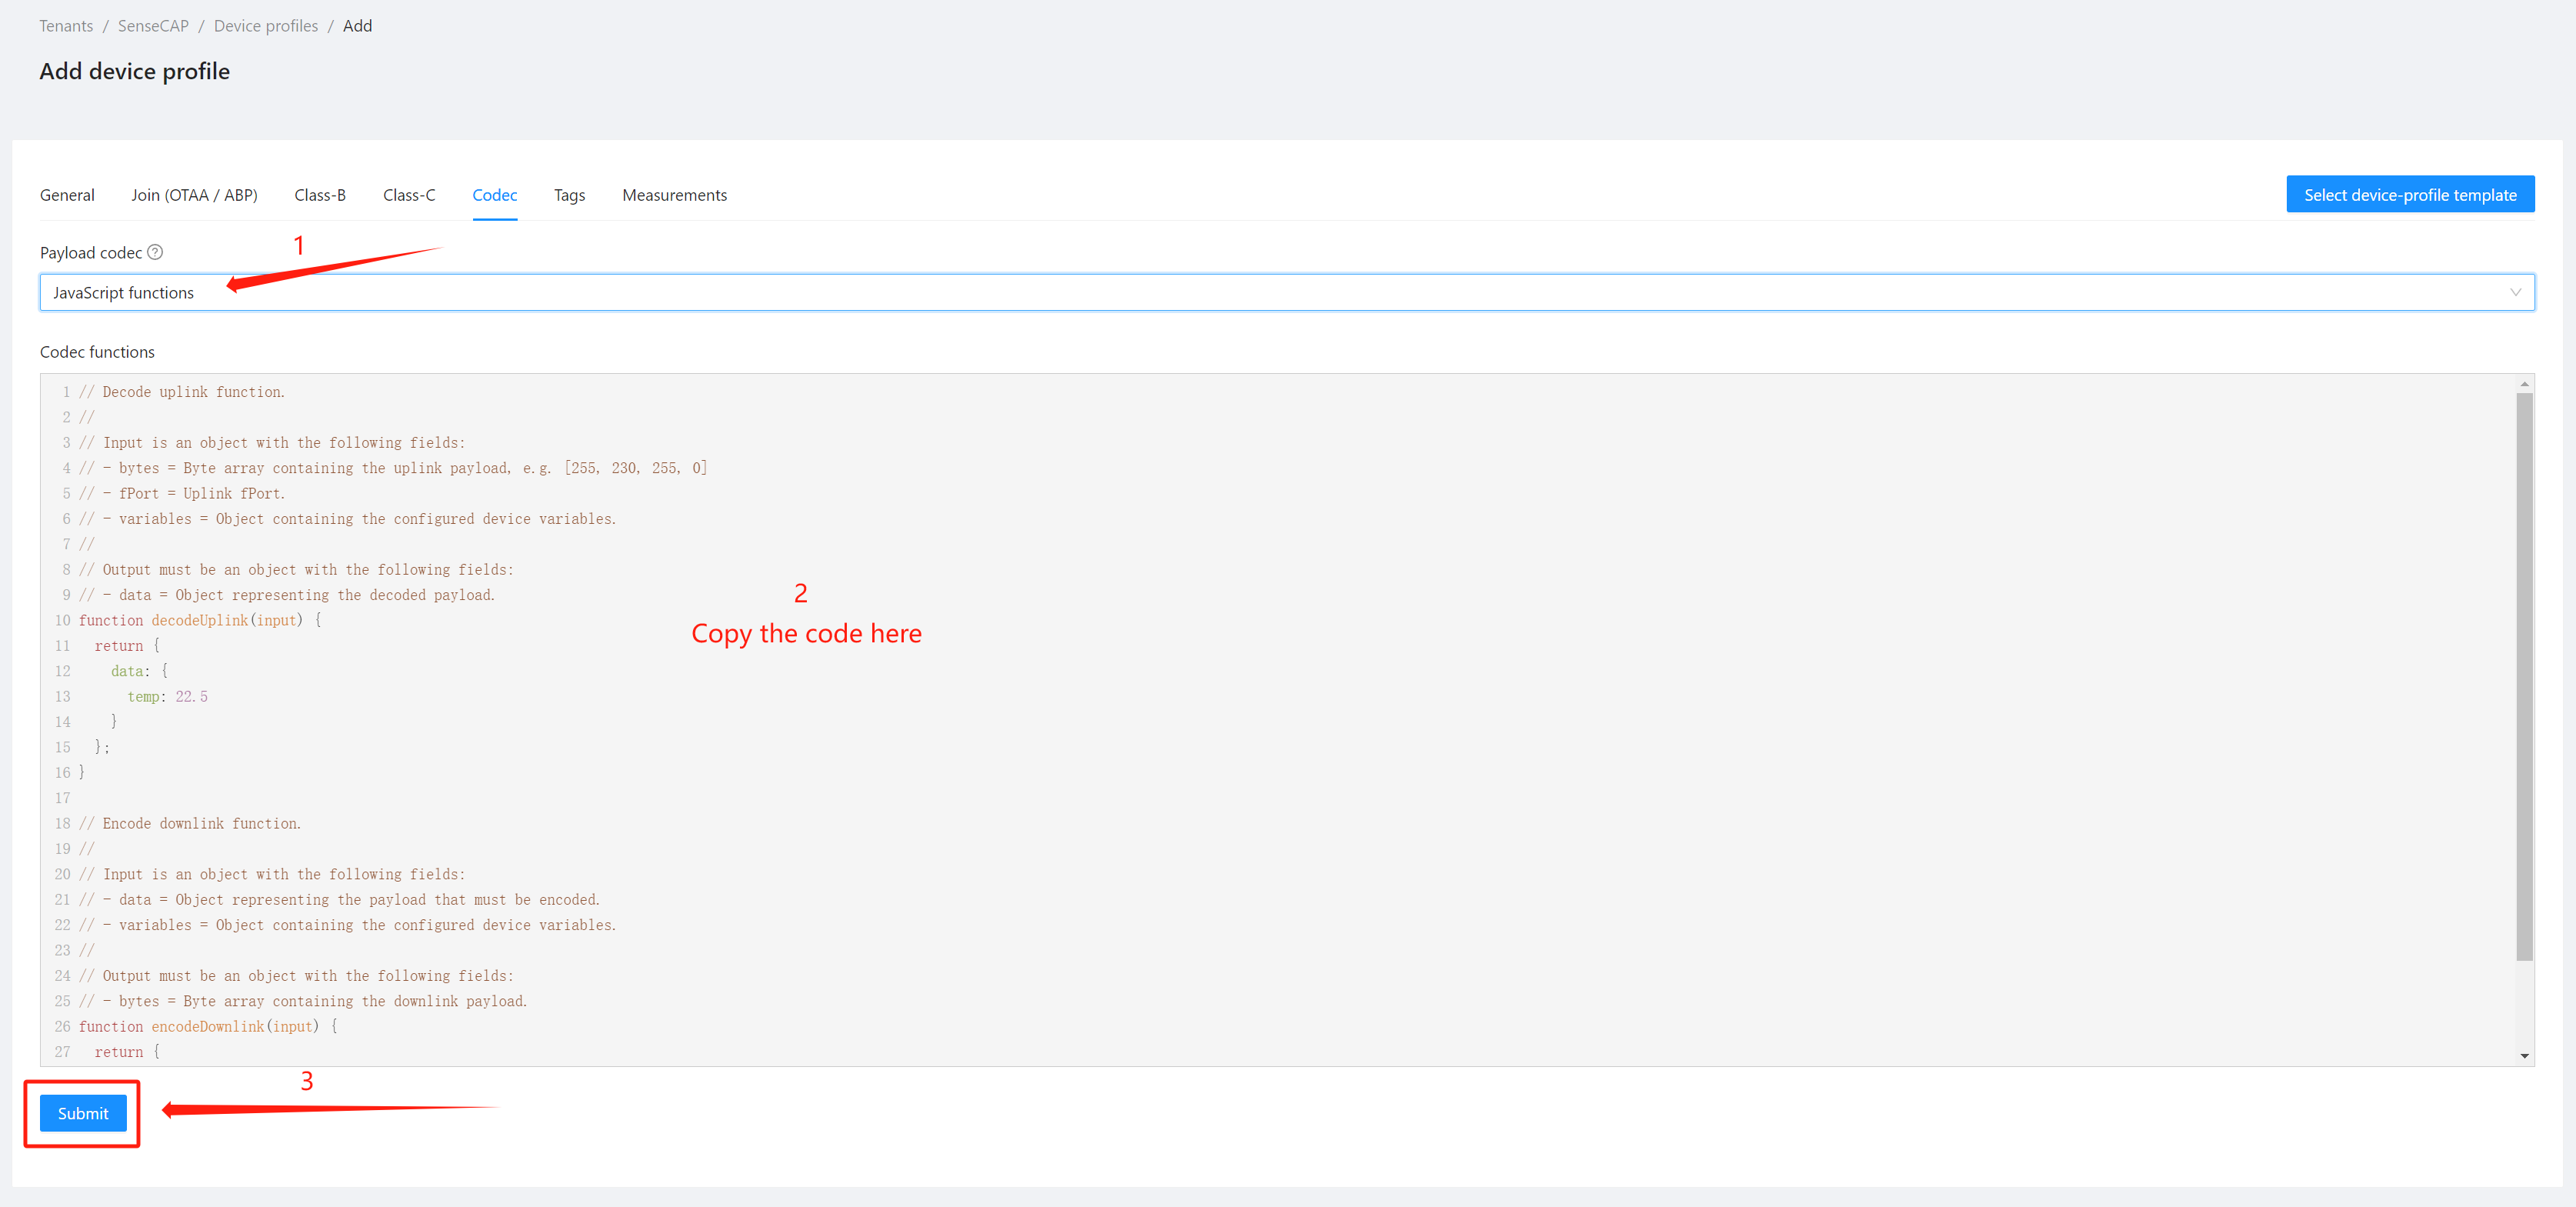The height and width of the screenshot is (1207, 2576).
Task: Open the Payload codec help icon
Action: pos(155,252)
